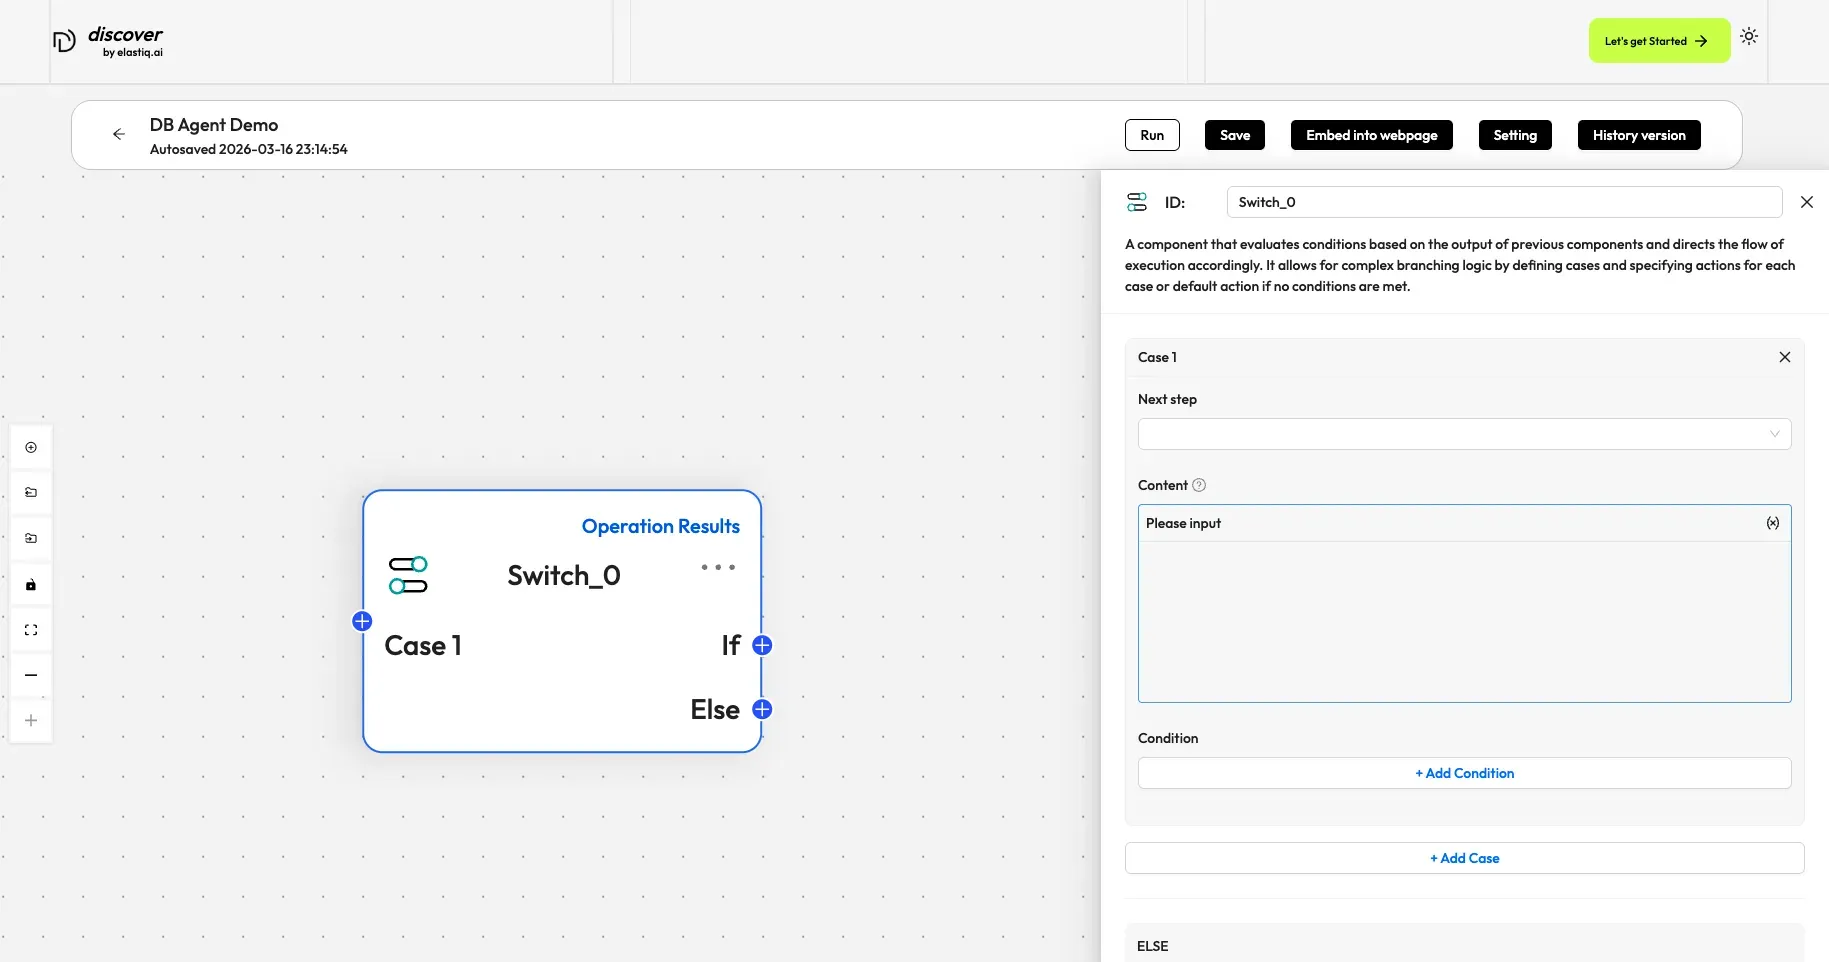Go back using the left arrow
This screenshot has width=1829, height=962.
pyautogui.click(x=119, y=134)
